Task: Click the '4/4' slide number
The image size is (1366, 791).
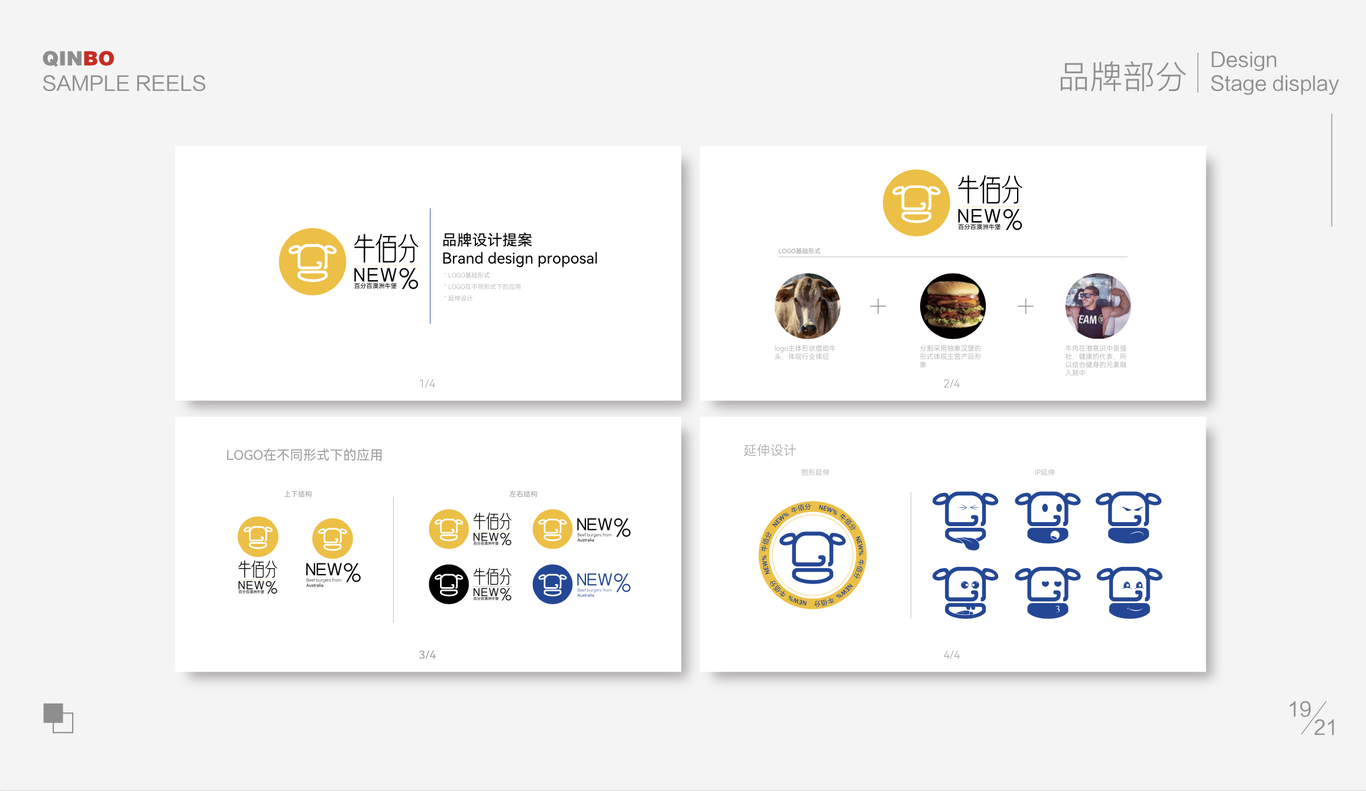Action: tap(952, 655)
